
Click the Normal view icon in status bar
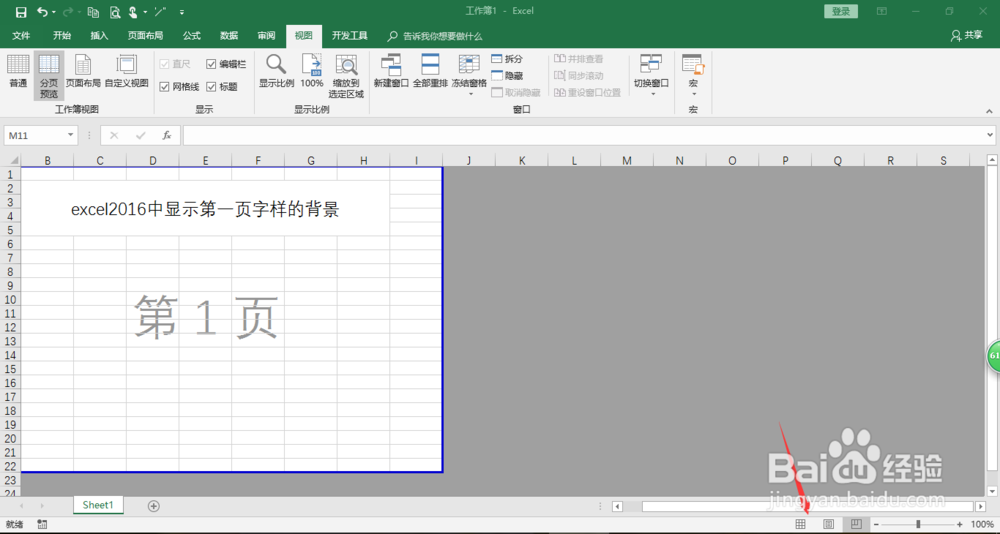point(800,524)
